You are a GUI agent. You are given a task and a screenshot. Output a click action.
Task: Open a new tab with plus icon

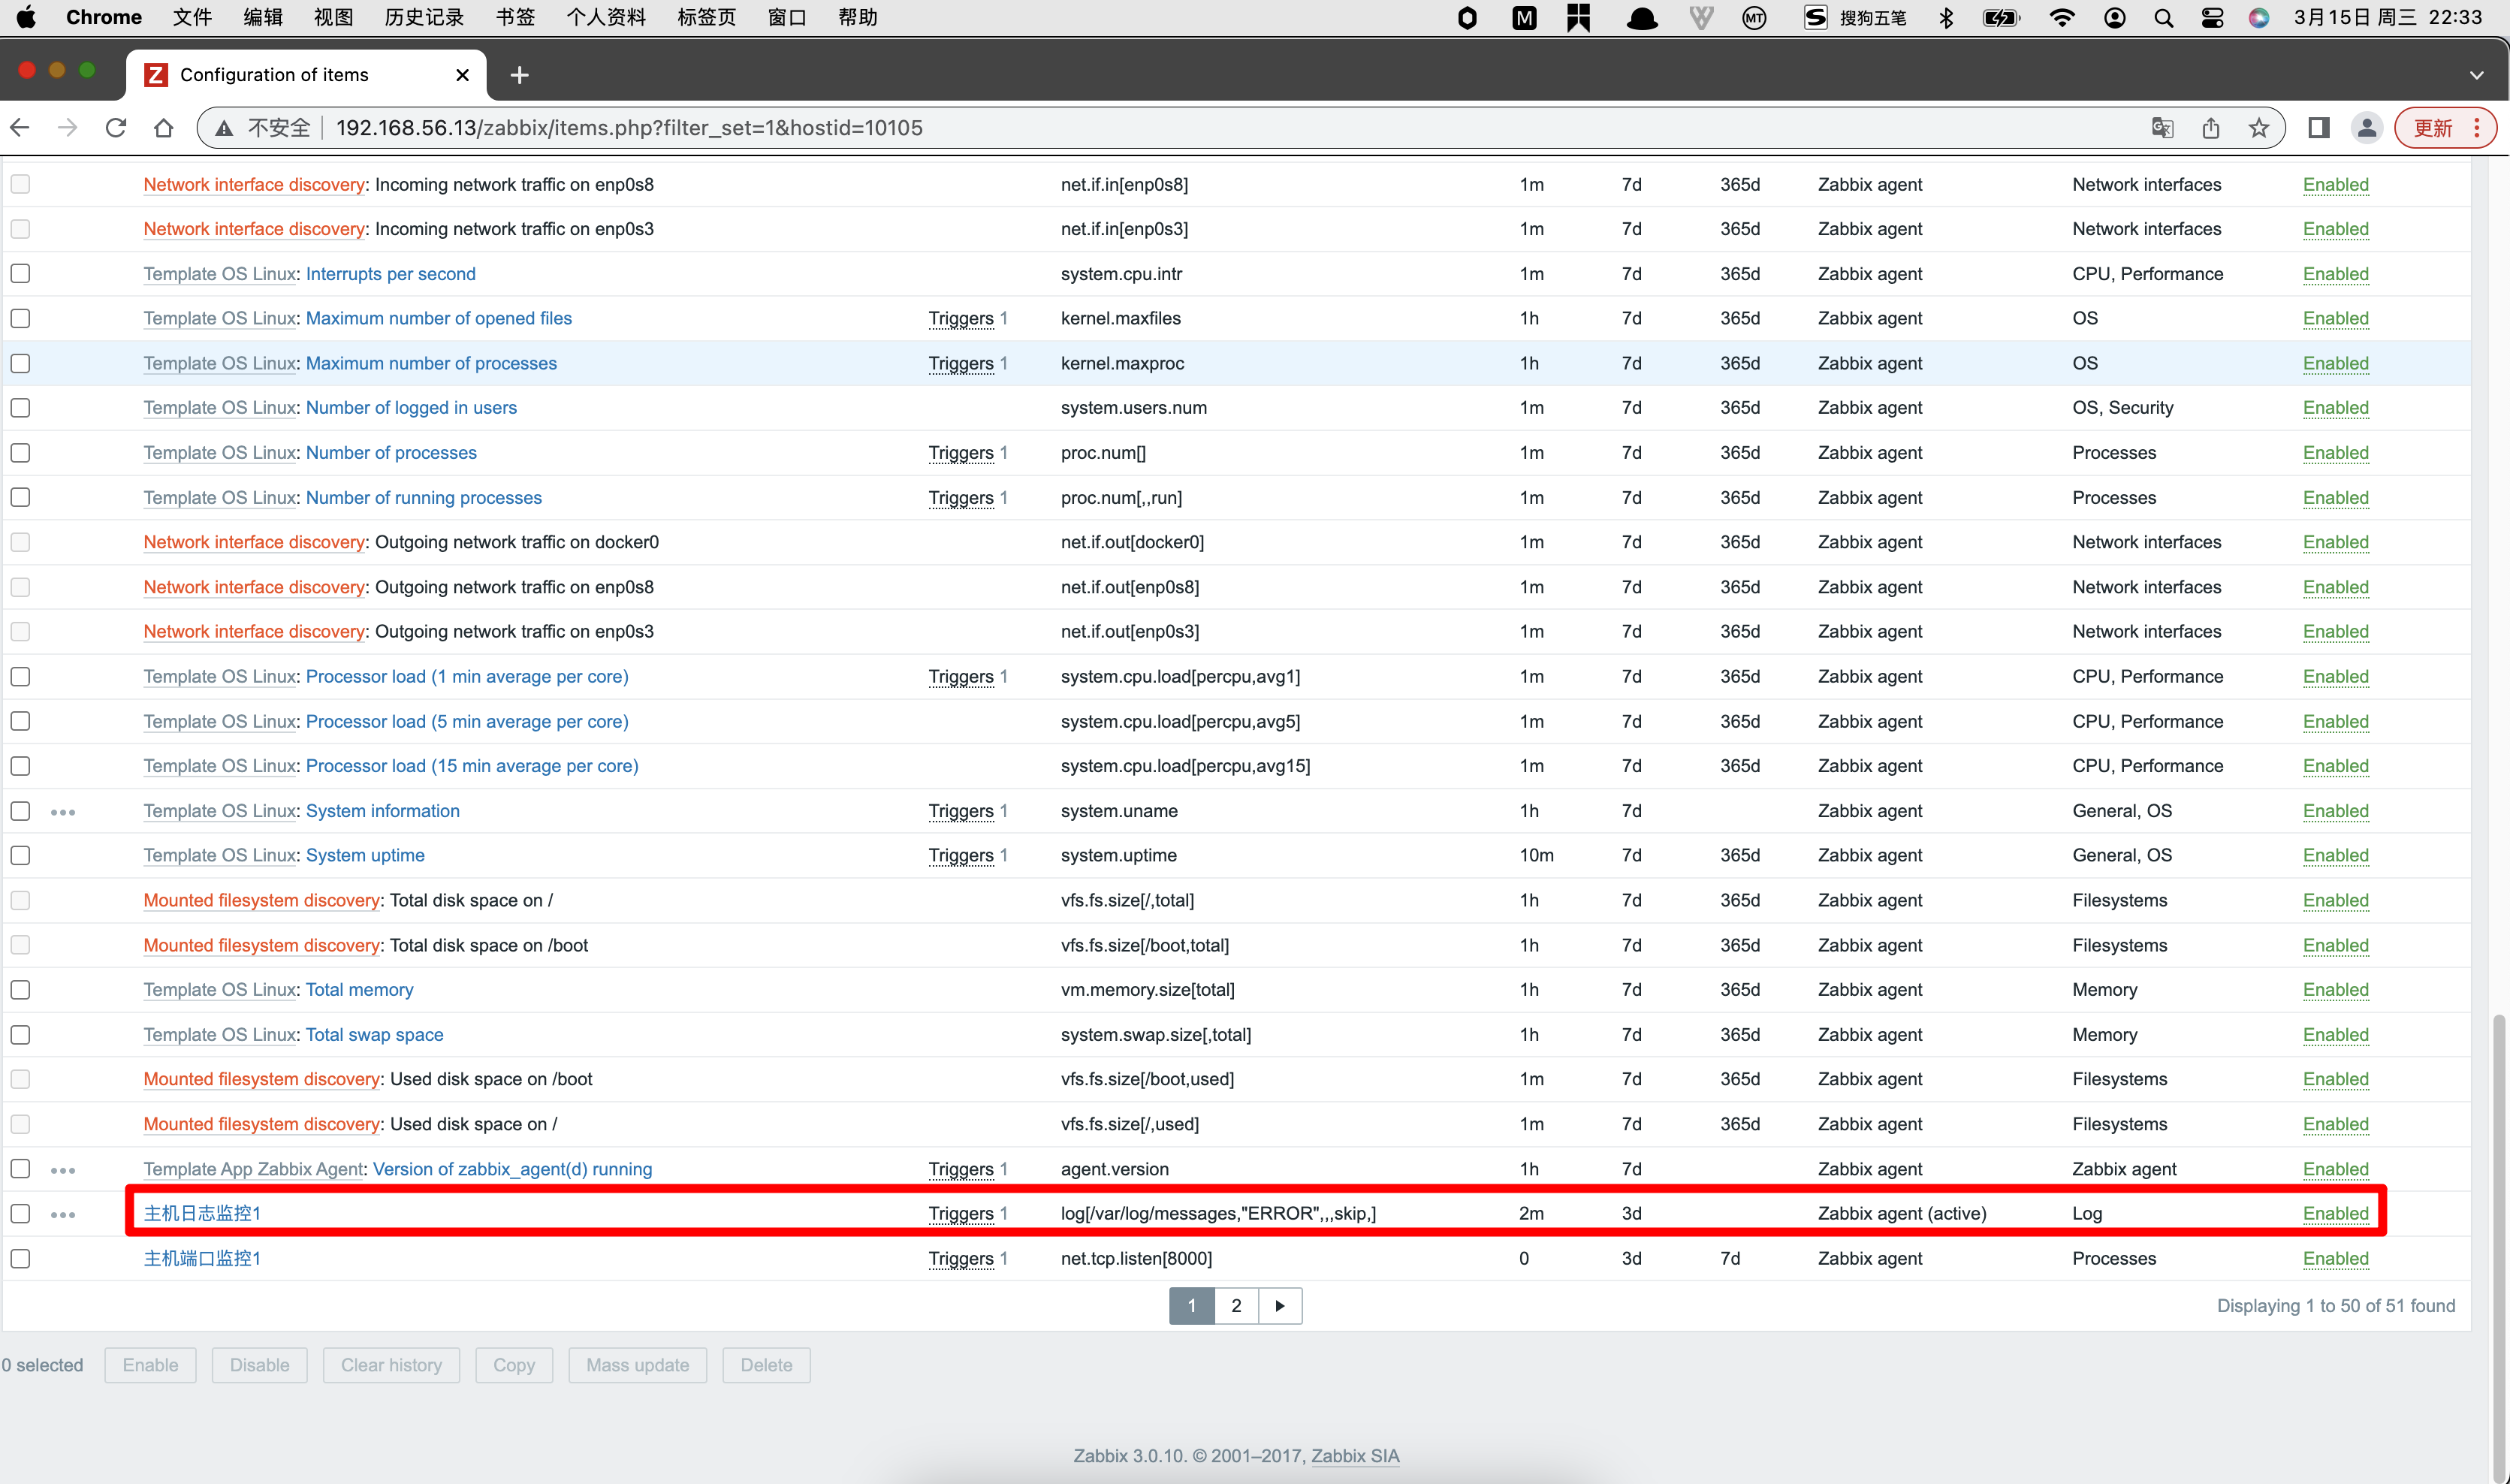click(x=519, y=75)
